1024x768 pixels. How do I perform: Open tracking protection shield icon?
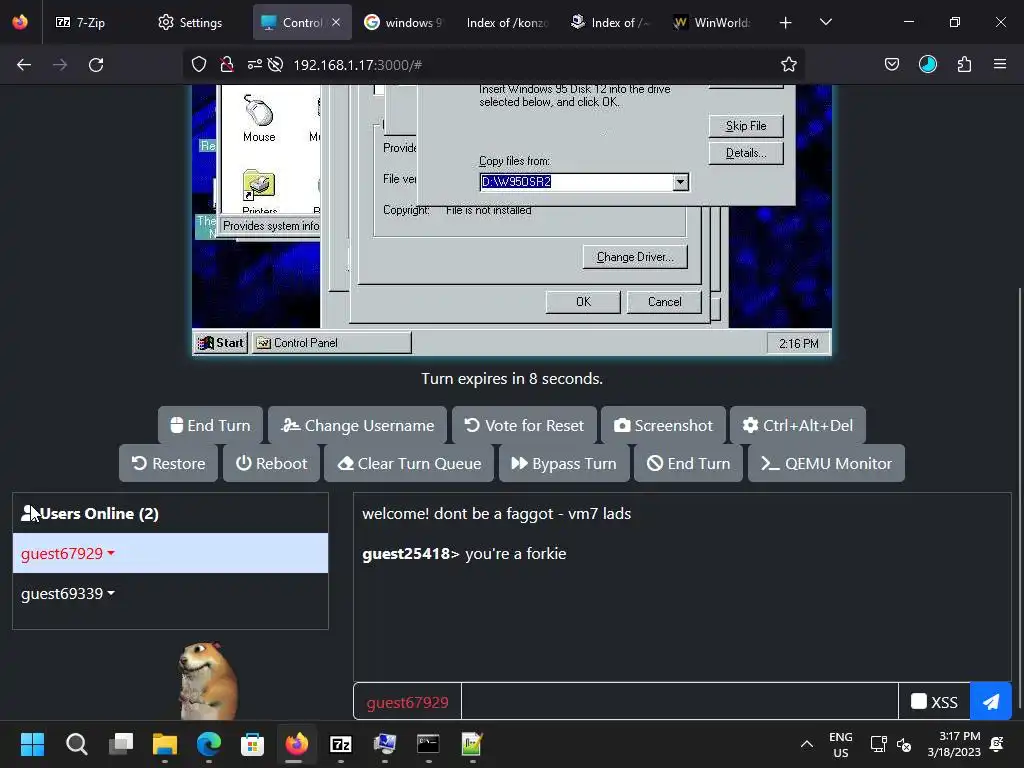click(199, 65)
